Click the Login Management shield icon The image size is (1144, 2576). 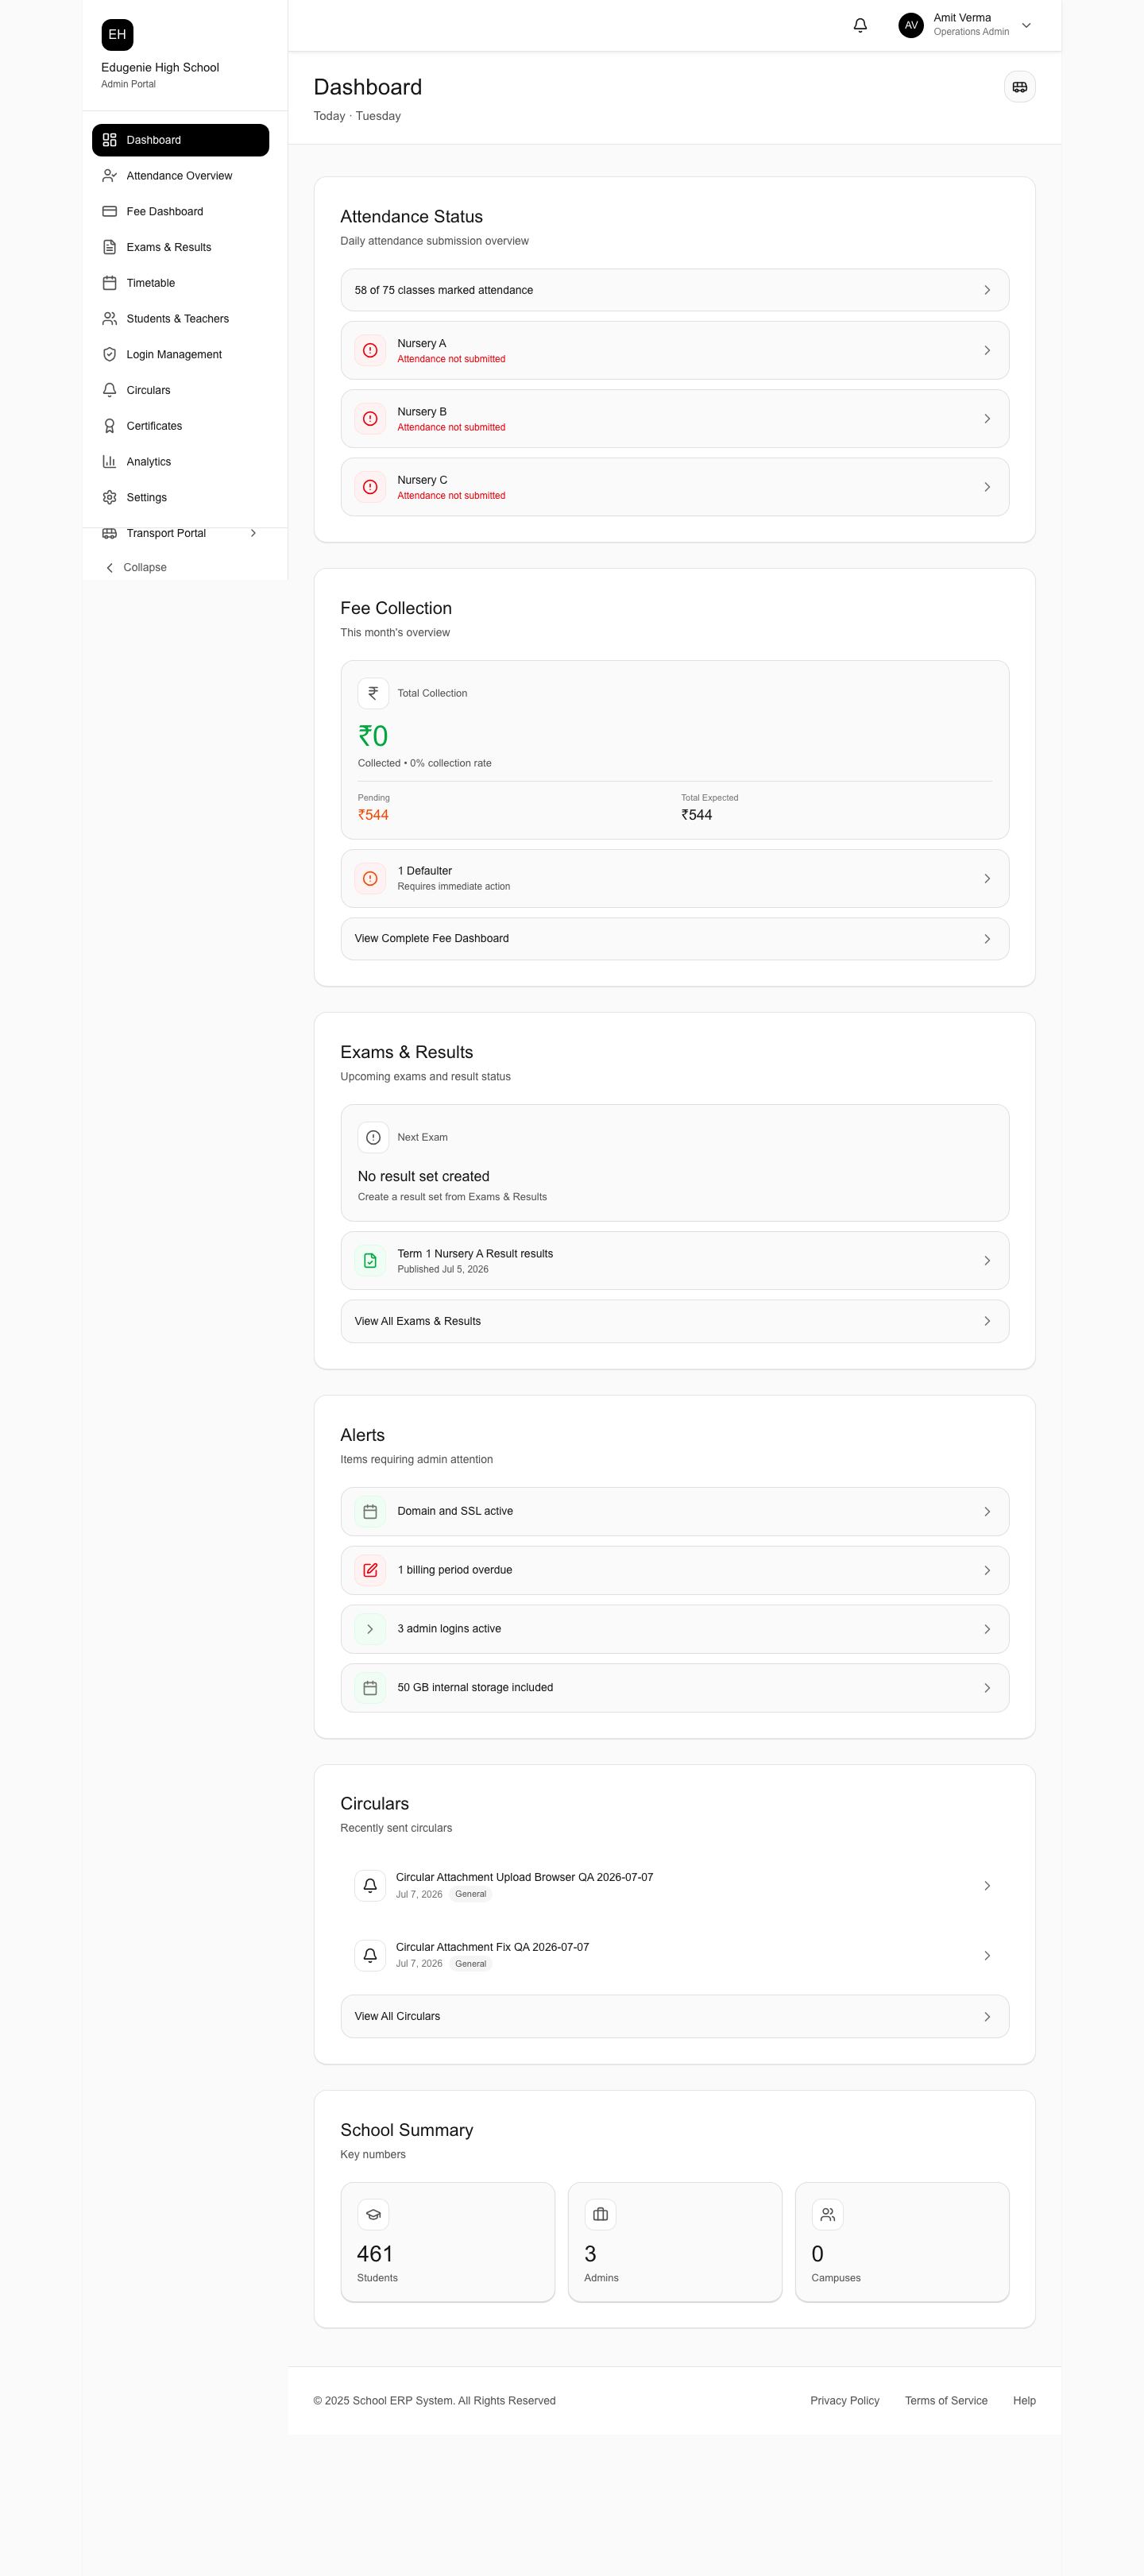click(110, 354)
